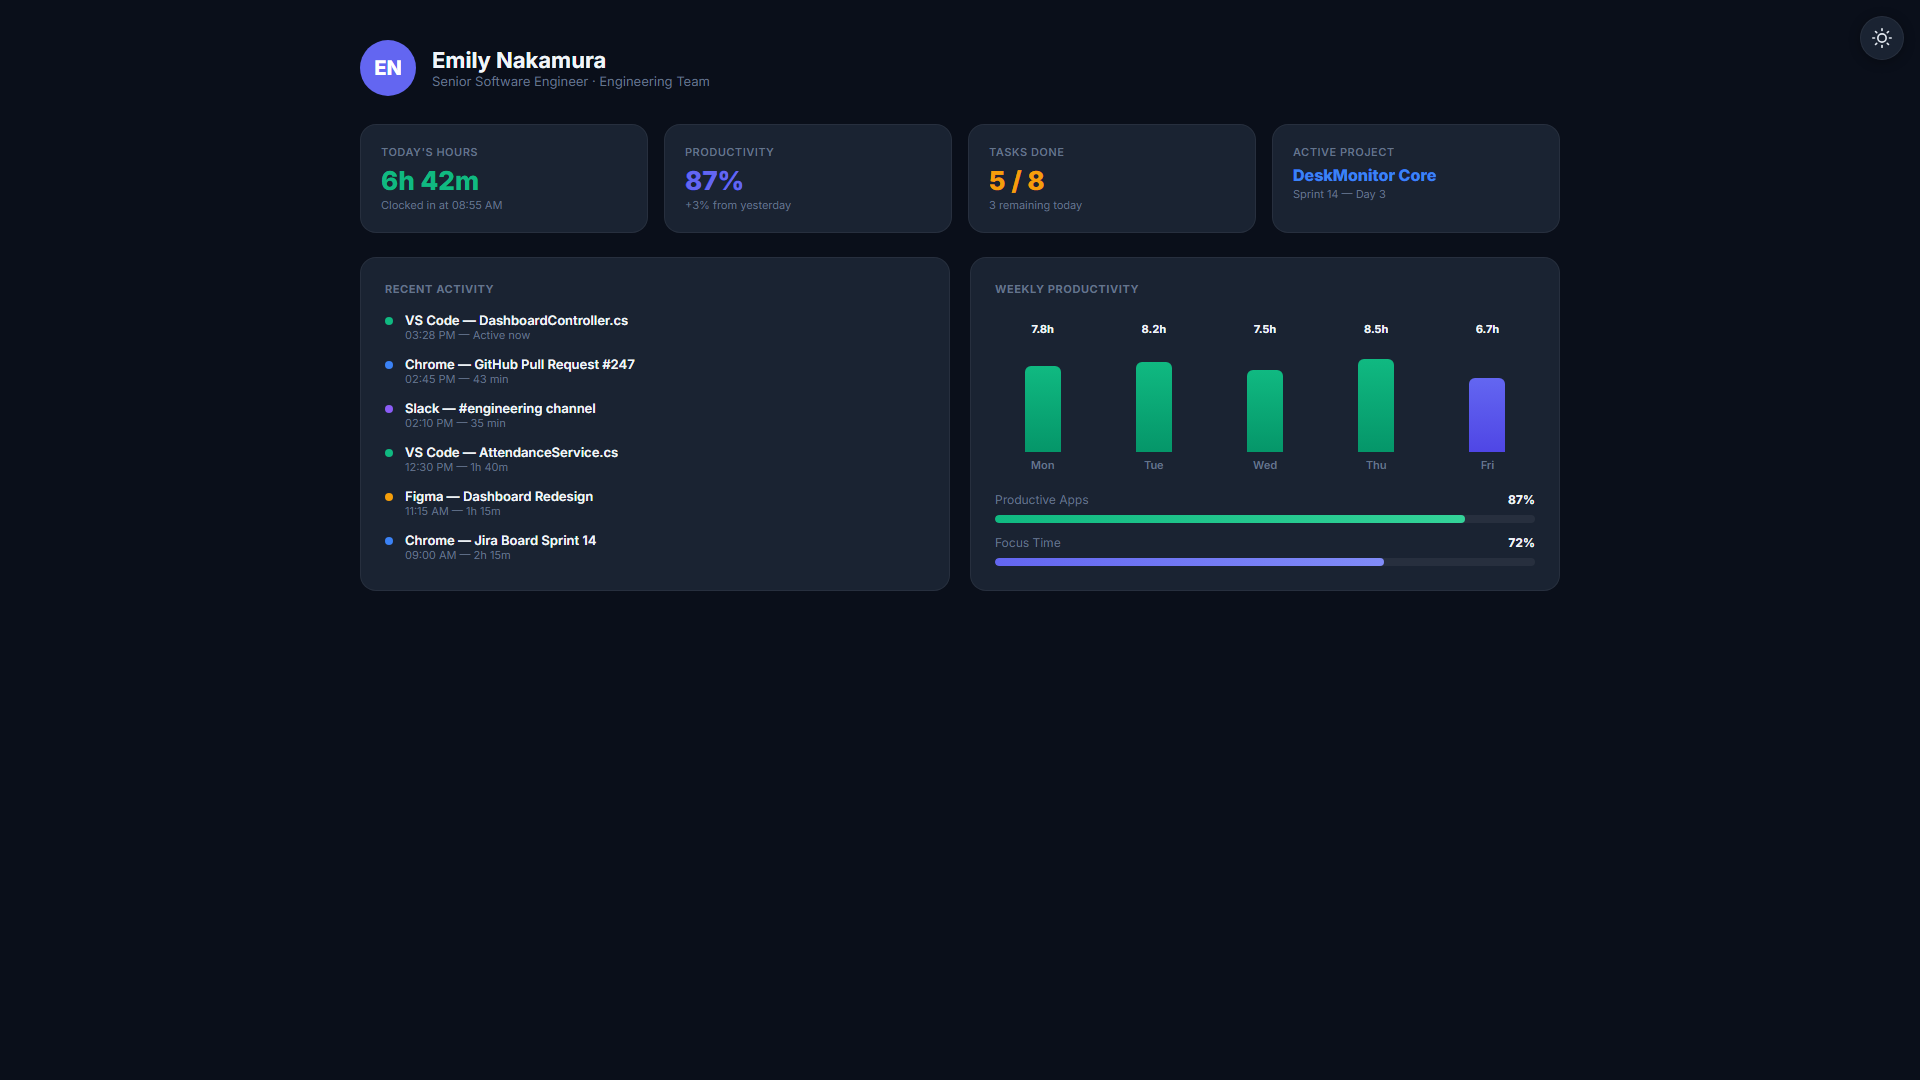Click the Tuesday bar in weekly chart

point(1153,407)
